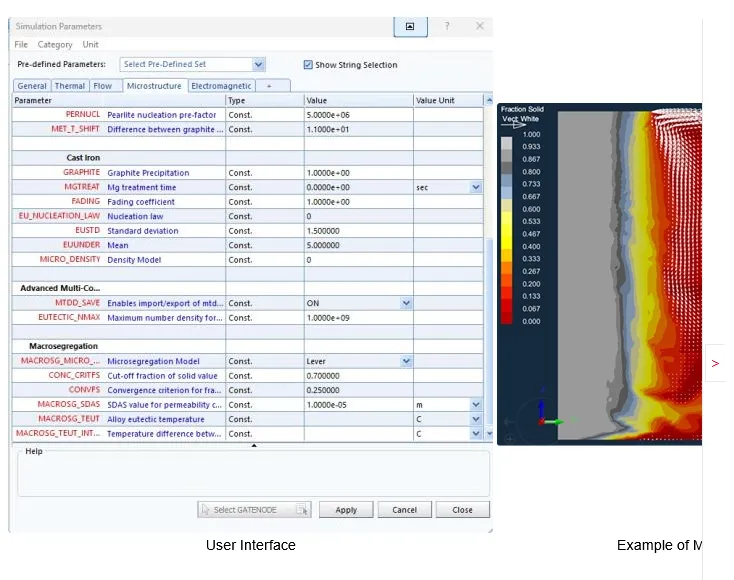Click the pin icon in the title bar
This screenshot has height=580, width=734.
coord(410,26)
